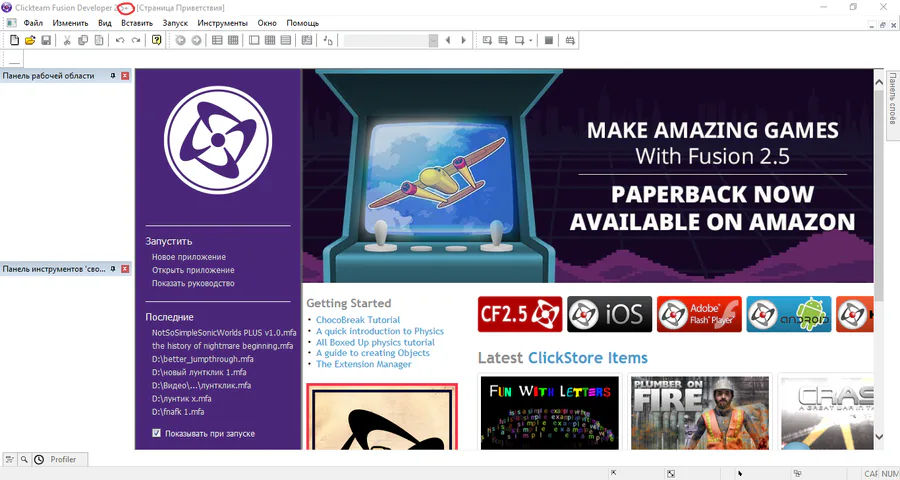Open the frame selector combo box
Viewport: 900px width, 480px height.
(x=390, y=40)
